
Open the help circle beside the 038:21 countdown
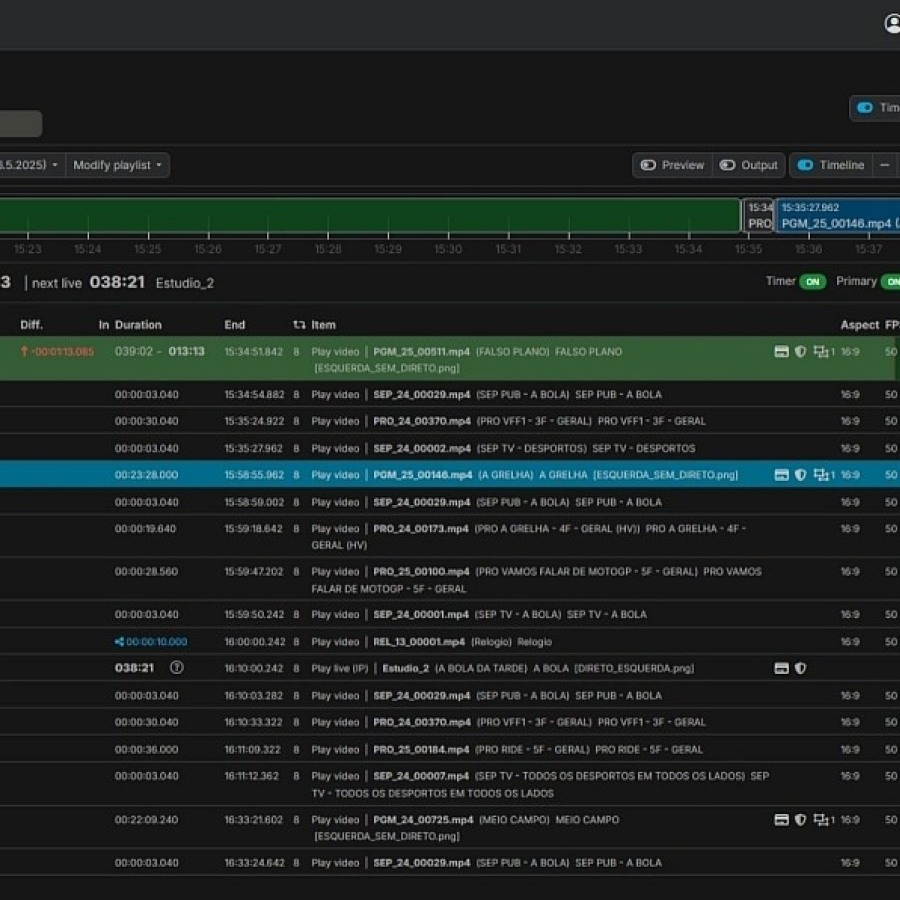click(177, 668)
